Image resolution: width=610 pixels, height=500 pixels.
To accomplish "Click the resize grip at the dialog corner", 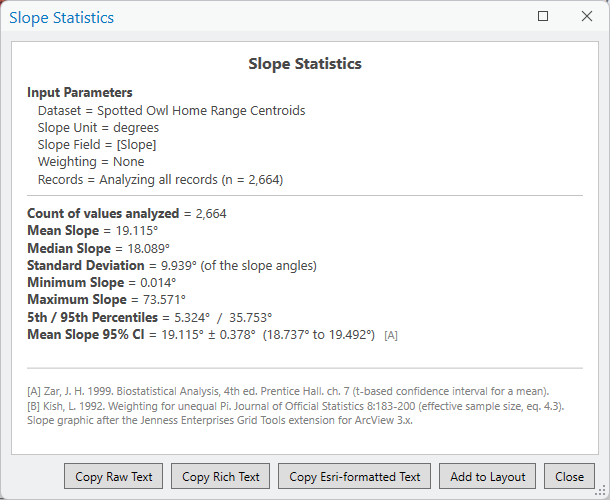I will (602, 493).
